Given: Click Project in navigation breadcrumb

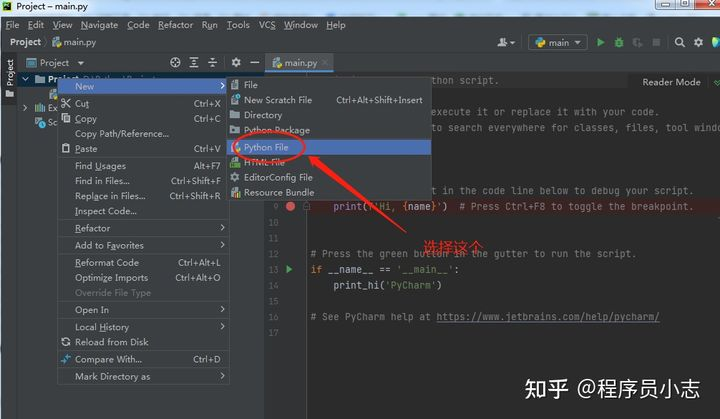Looking at the screenshot, I should point(25,42).
